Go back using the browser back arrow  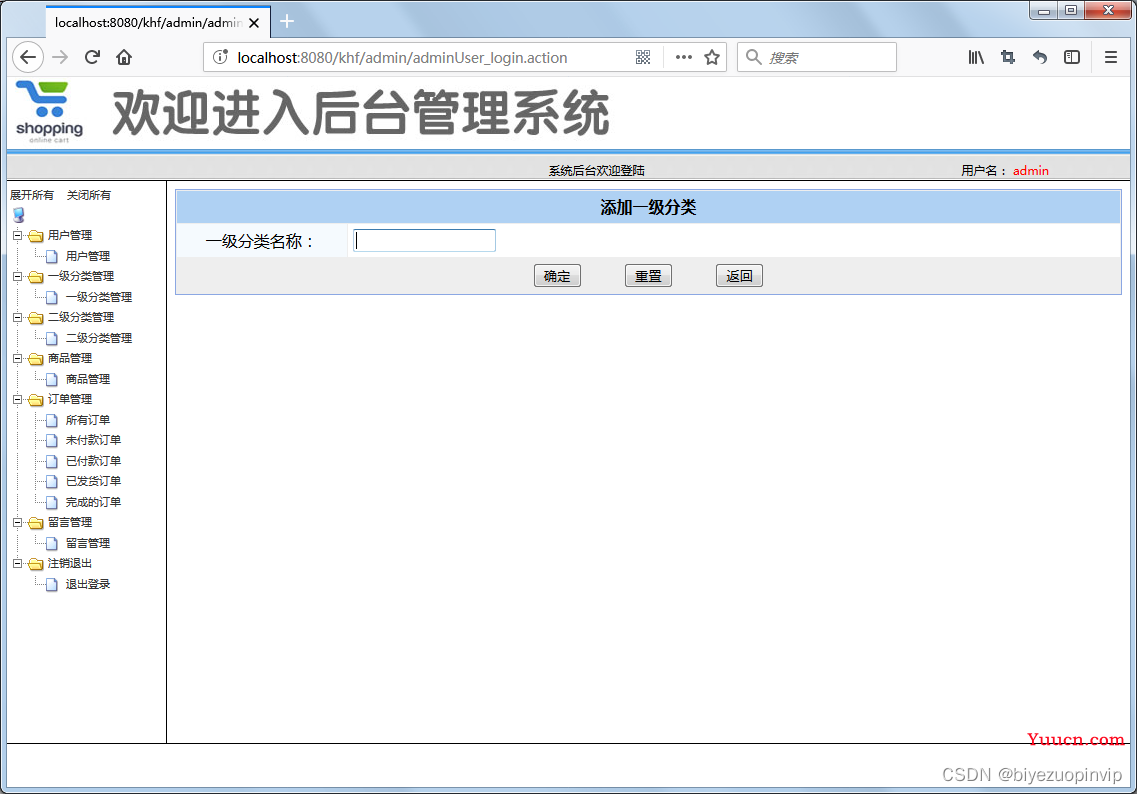coord(28,57)
